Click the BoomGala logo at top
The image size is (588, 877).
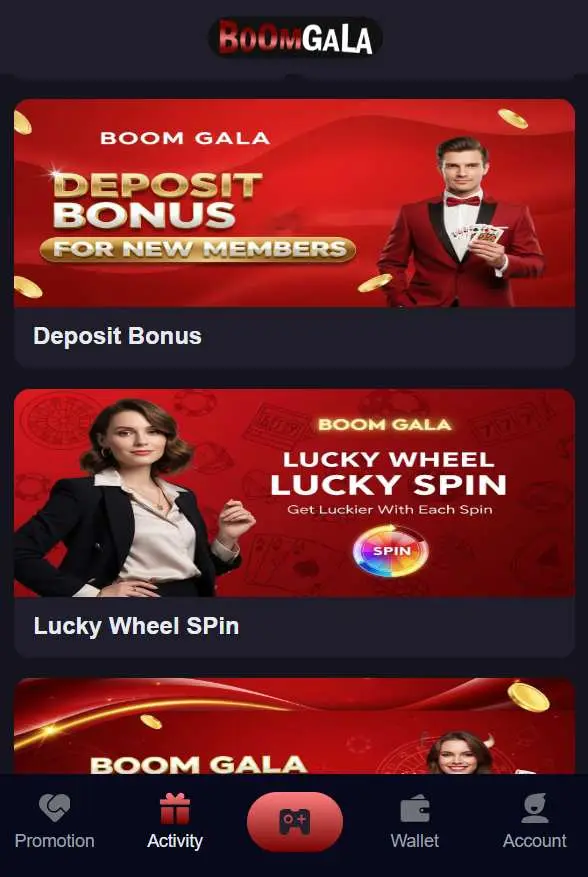coord(295,37)
